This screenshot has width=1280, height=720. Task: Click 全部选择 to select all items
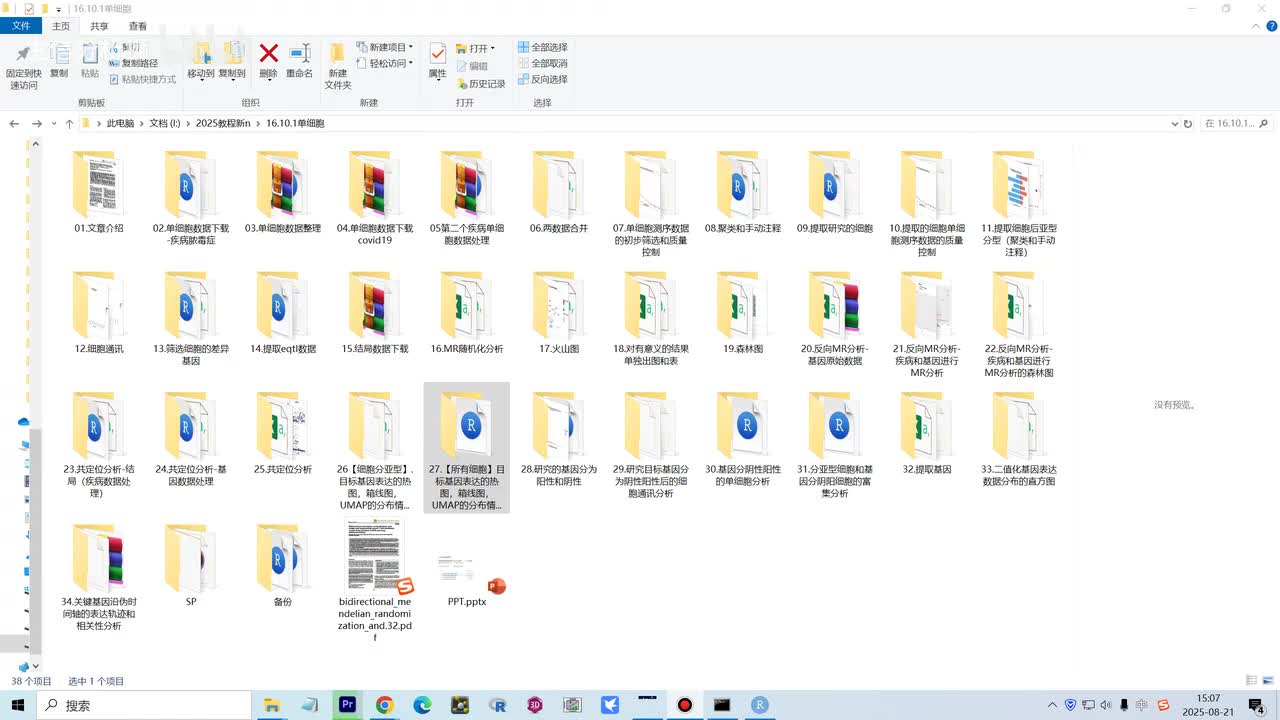[542, 47]
